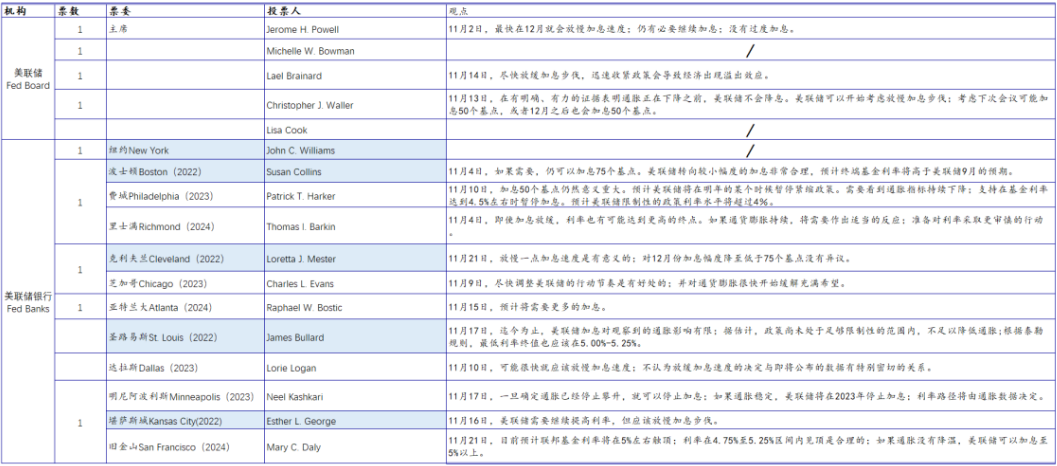The image size is (1057, 466).
Task: Click the 观点 column header
Action: (458, 11)
